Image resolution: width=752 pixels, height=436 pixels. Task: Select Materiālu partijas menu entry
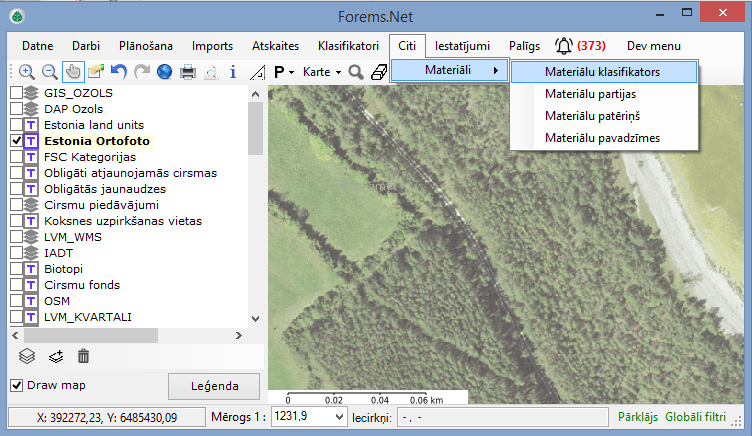tap(604, 94)
